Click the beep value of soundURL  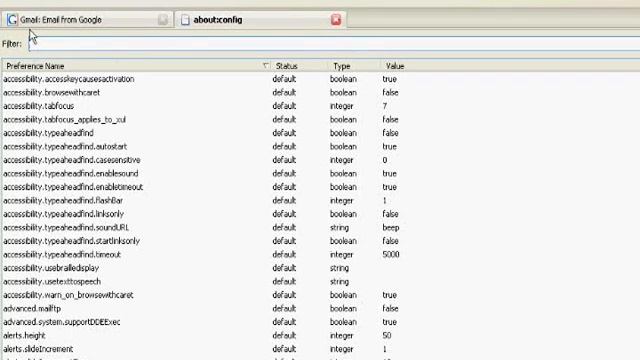(x=391, y=227)
